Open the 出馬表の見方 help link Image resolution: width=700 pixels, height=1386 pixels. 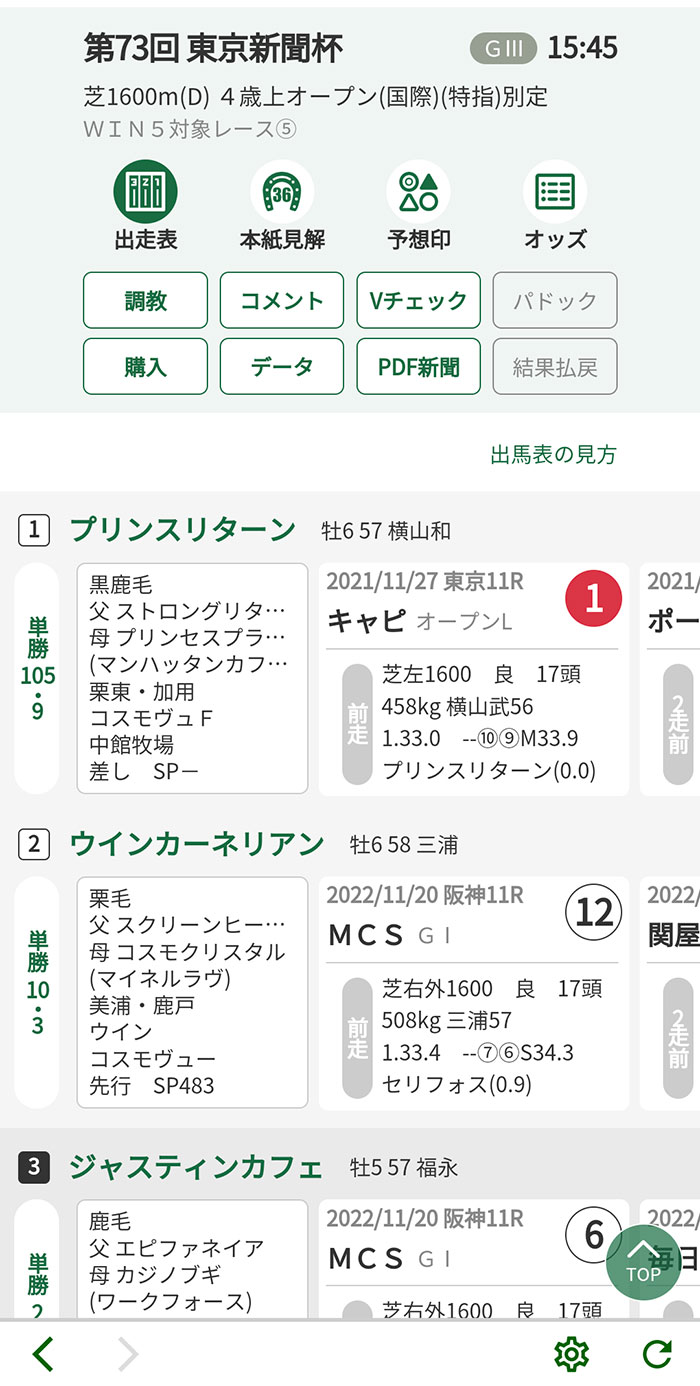[553, 455]
